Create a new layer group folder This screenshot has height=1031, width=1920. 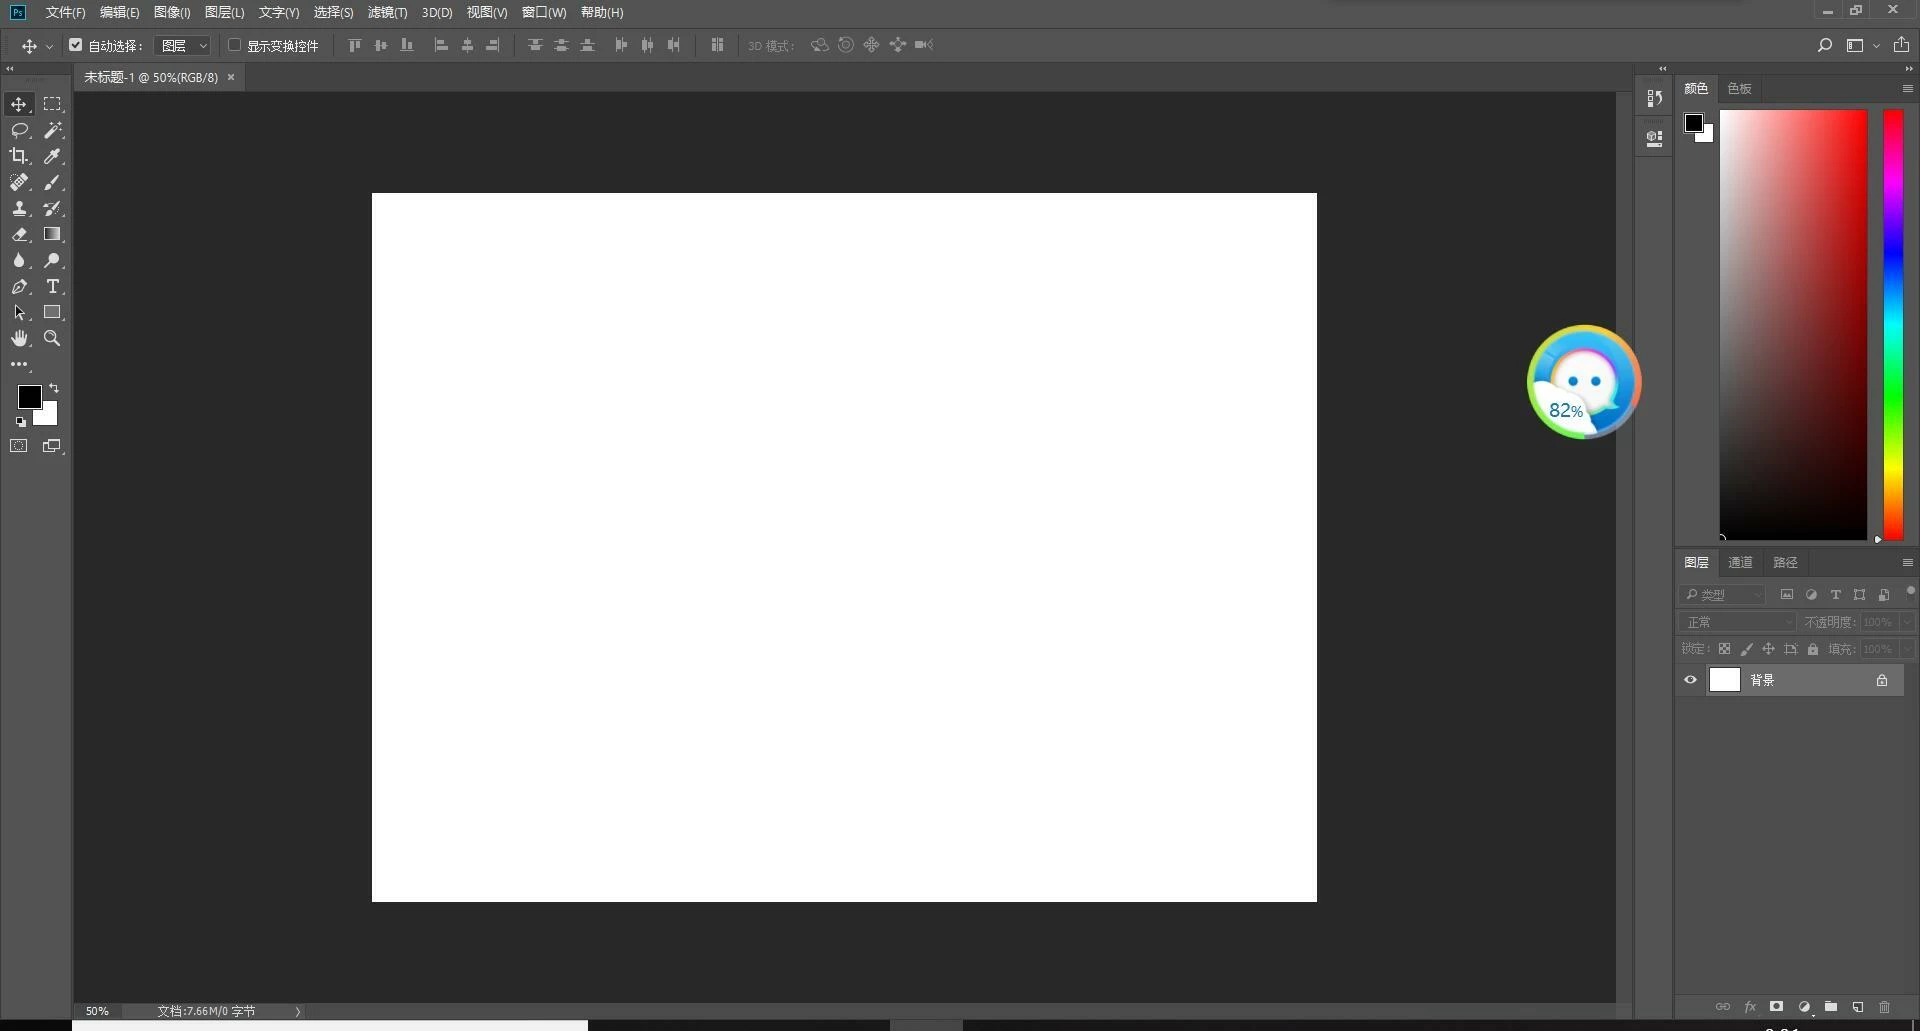coord(1830,1007)
